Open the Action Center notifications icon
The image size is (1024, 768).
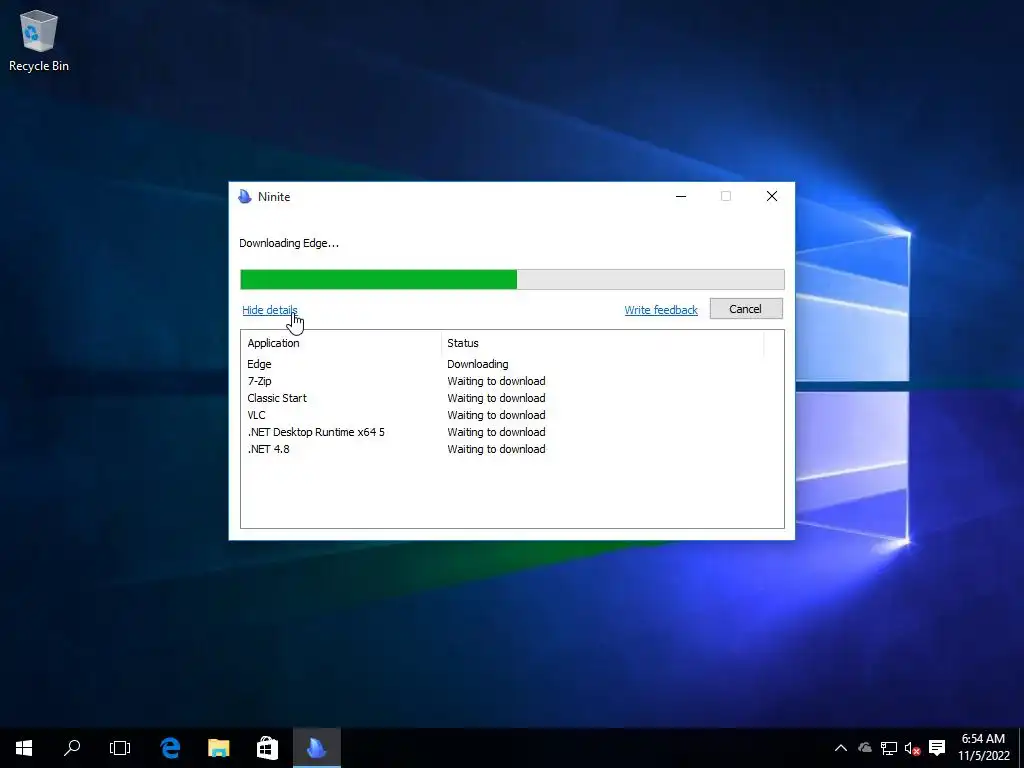(x=937, y=748)
